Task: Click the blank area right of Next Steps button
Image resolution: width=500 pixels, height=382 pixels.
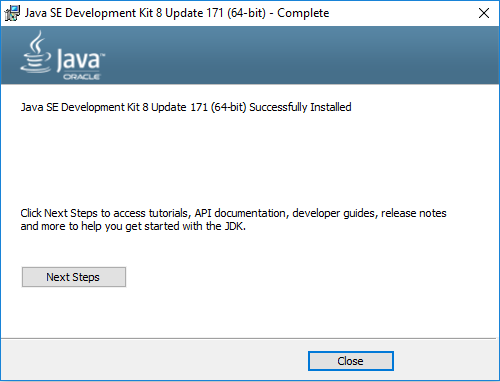Action: (300, 277)
